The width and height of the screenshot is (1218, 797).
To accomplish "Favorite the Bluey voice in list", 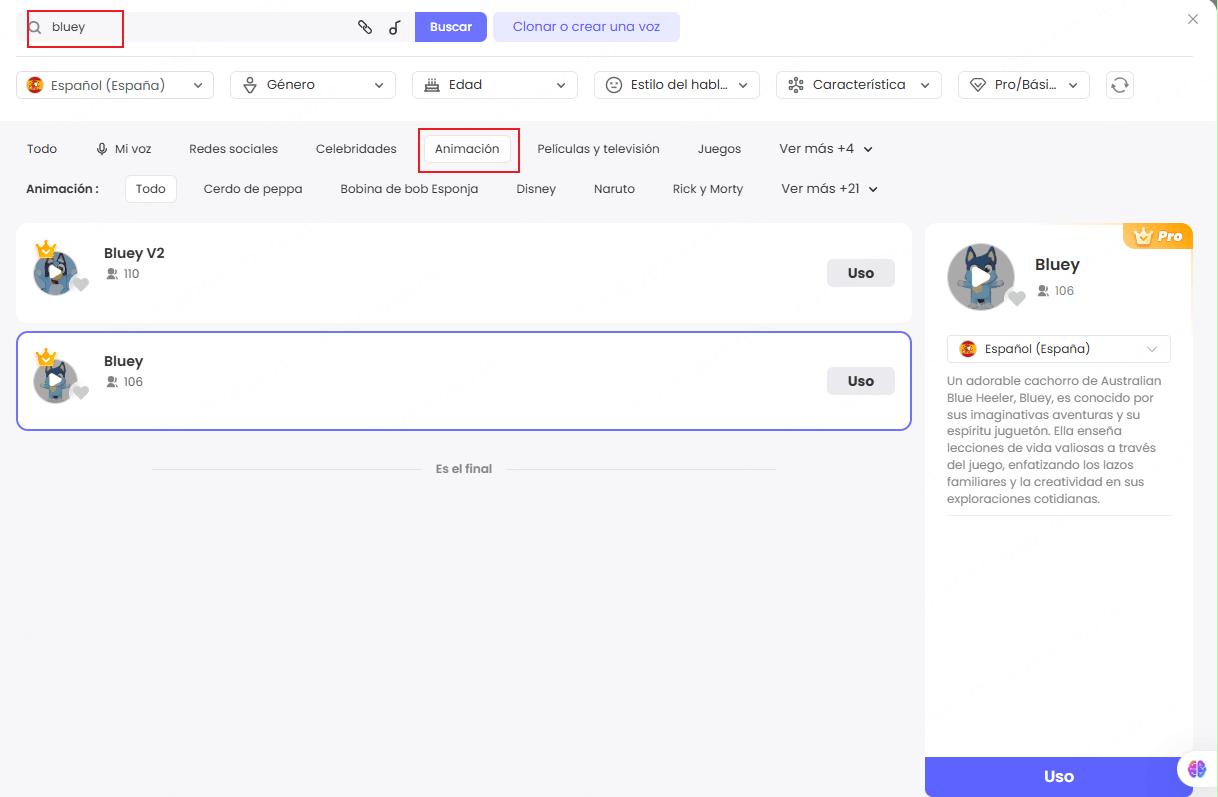I will 81,392.
